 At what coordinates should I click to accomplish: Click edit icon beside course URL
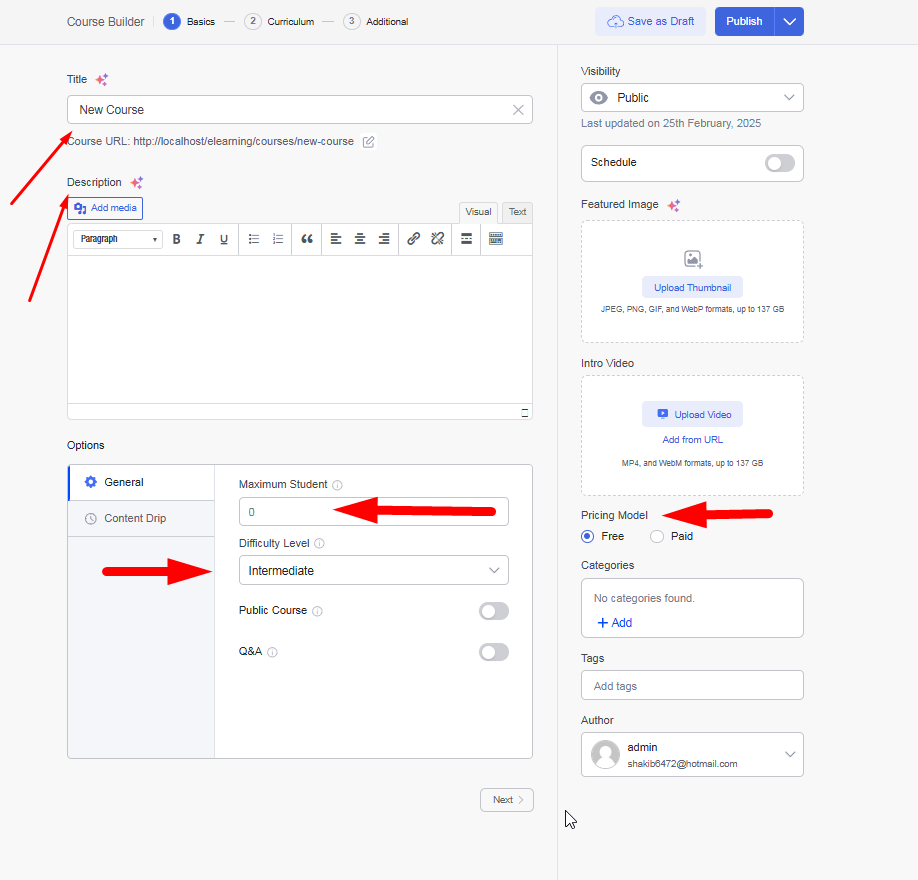pos(369,142)
